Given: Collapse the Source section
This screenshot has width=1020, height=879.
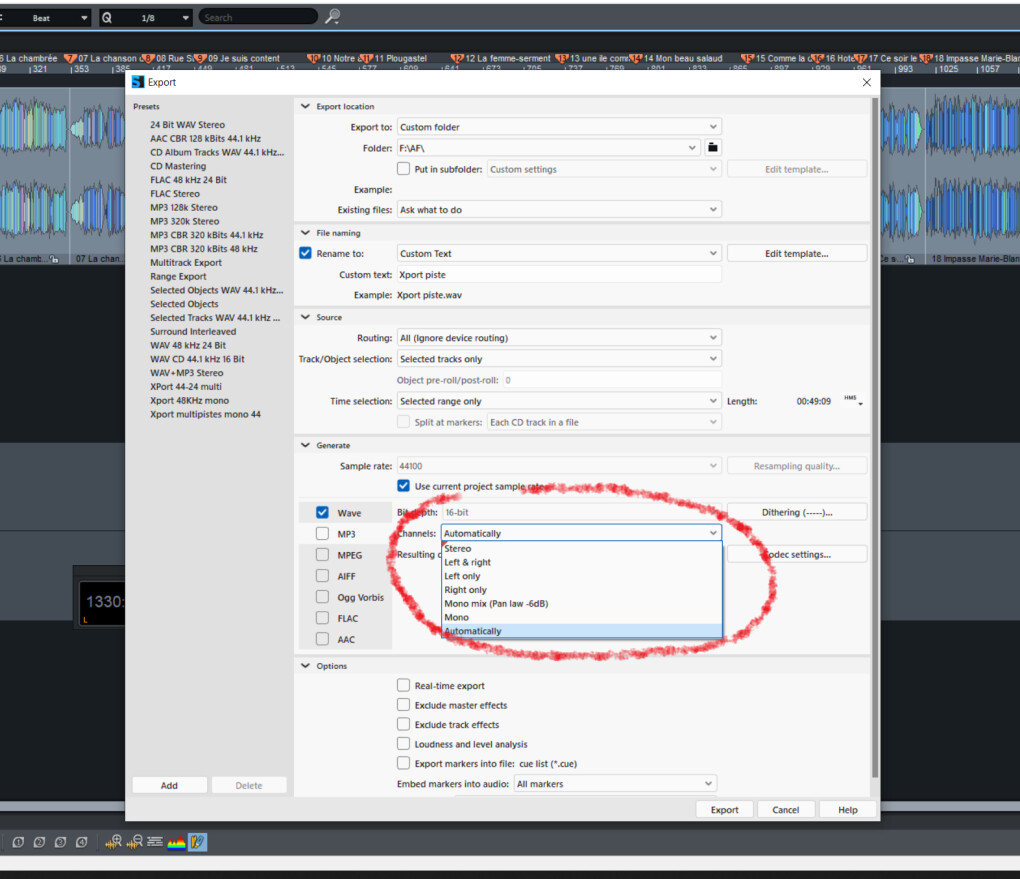Looking at the screenshot, I should [305, 317].
